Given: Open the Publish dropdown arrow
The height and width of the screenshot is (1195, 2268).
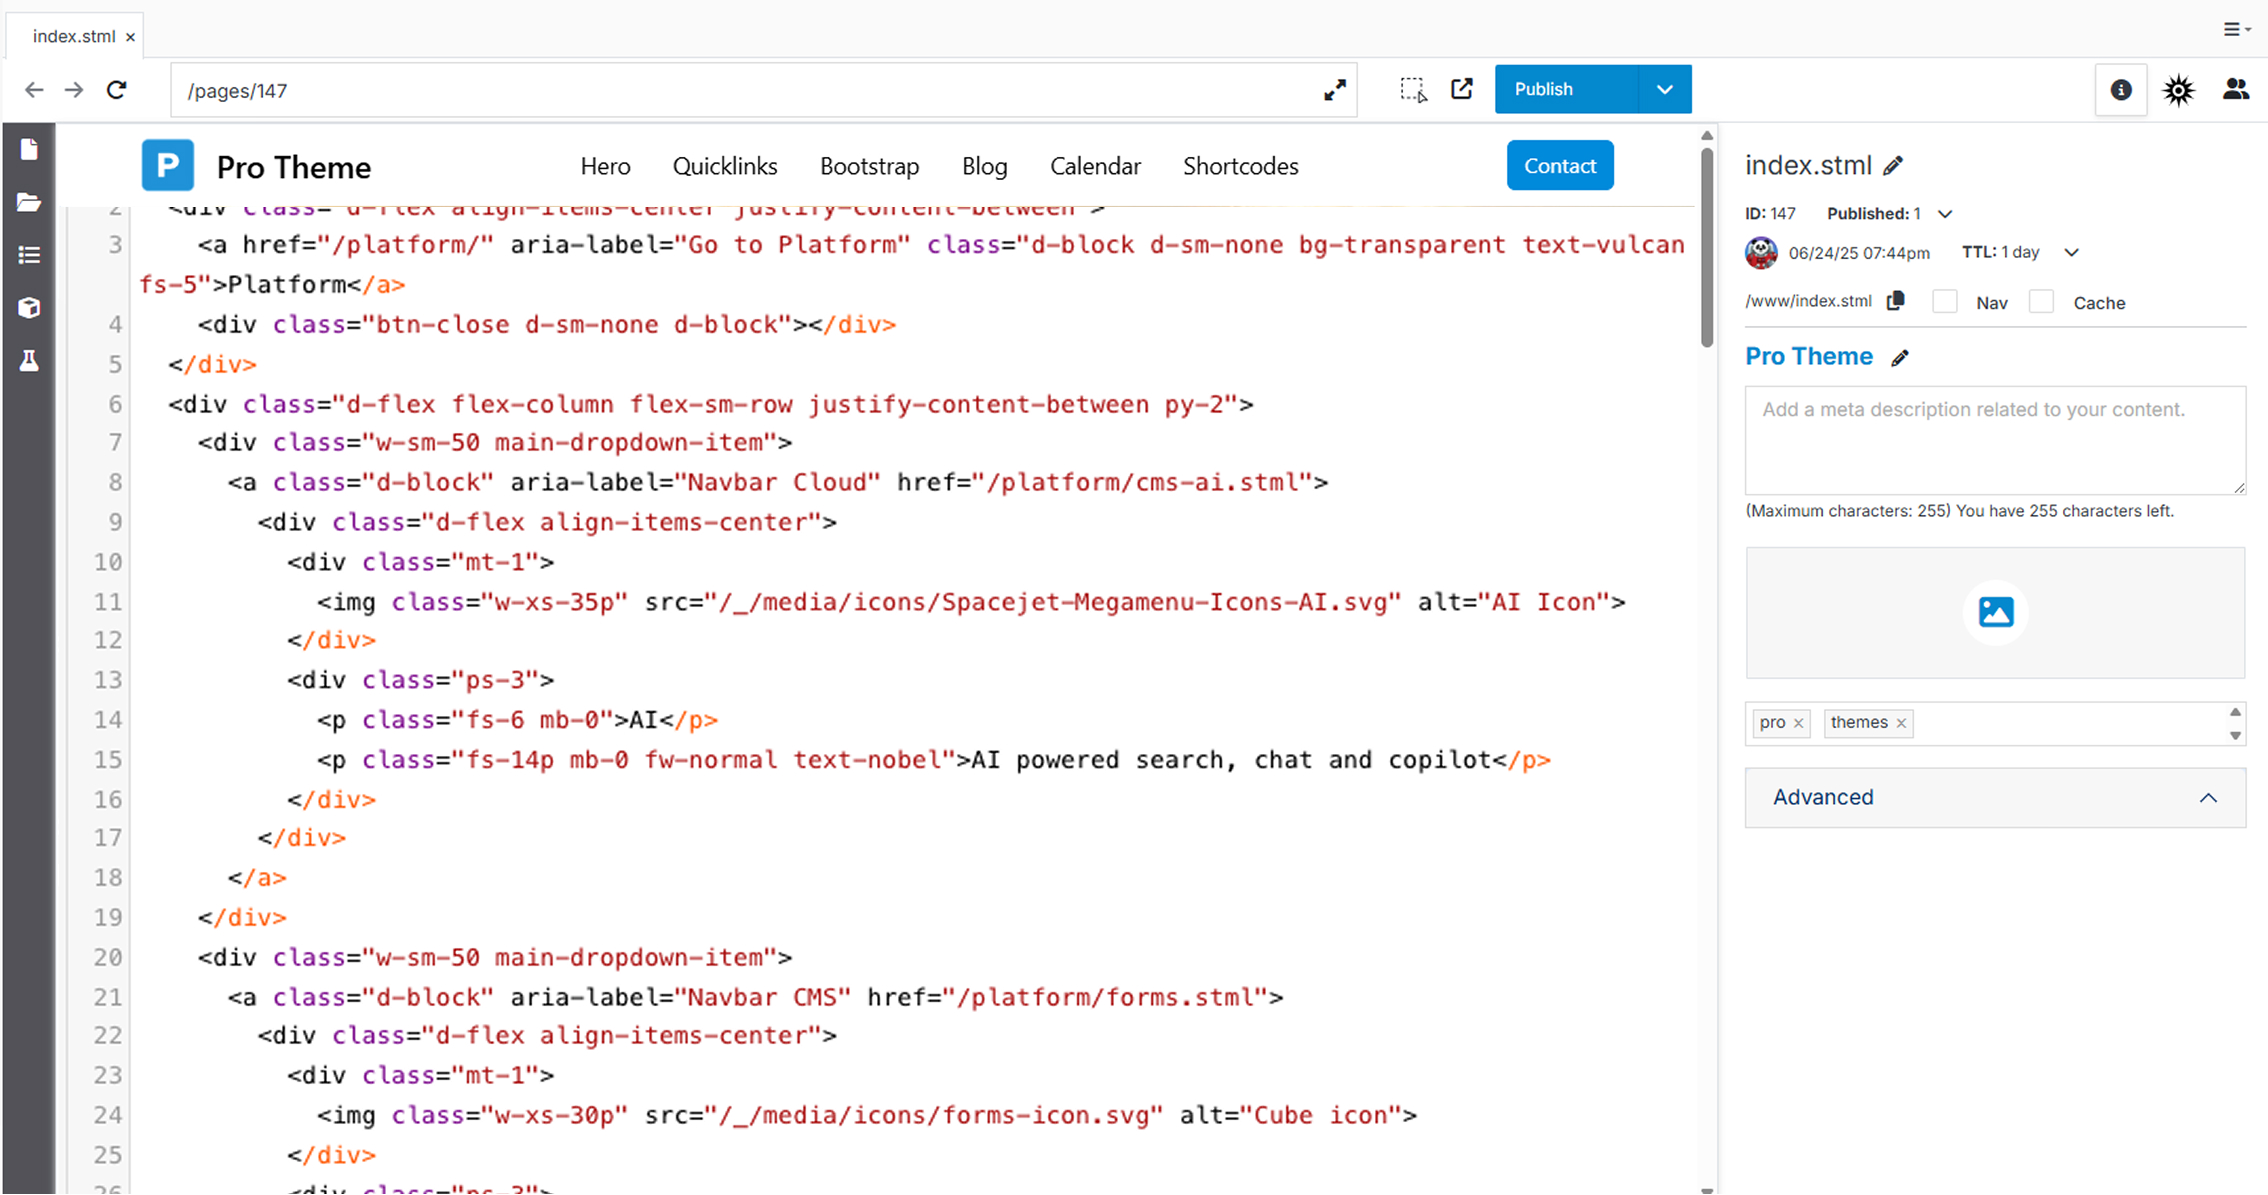Looking at the screenshot, I should 1665,89.
